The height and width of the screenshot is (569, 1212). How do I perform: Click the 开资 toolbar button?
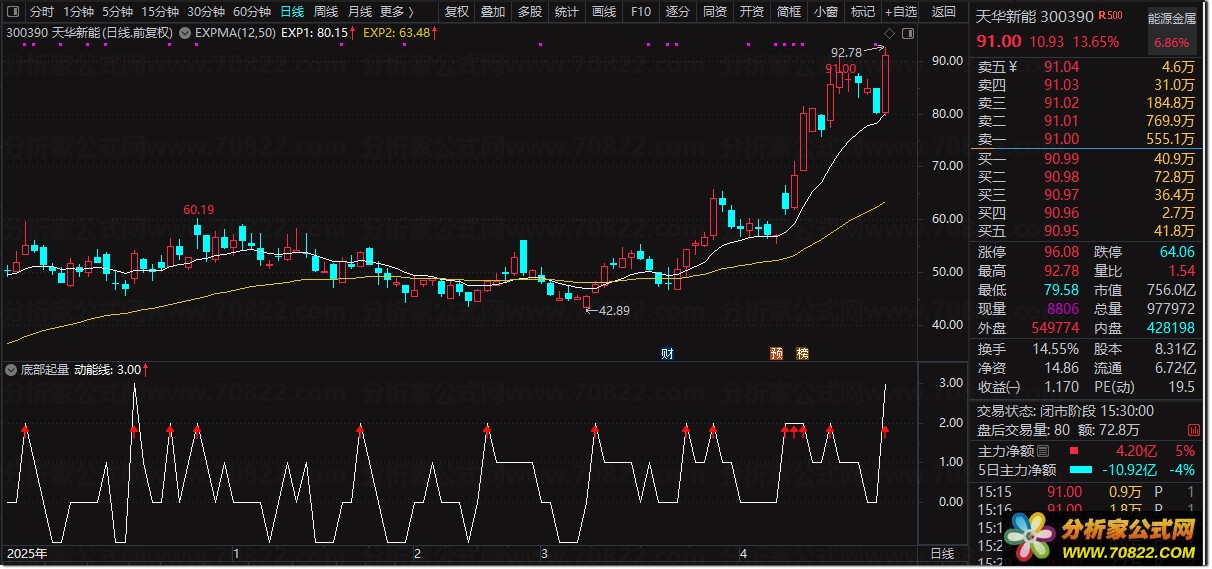tap(752, 12)
